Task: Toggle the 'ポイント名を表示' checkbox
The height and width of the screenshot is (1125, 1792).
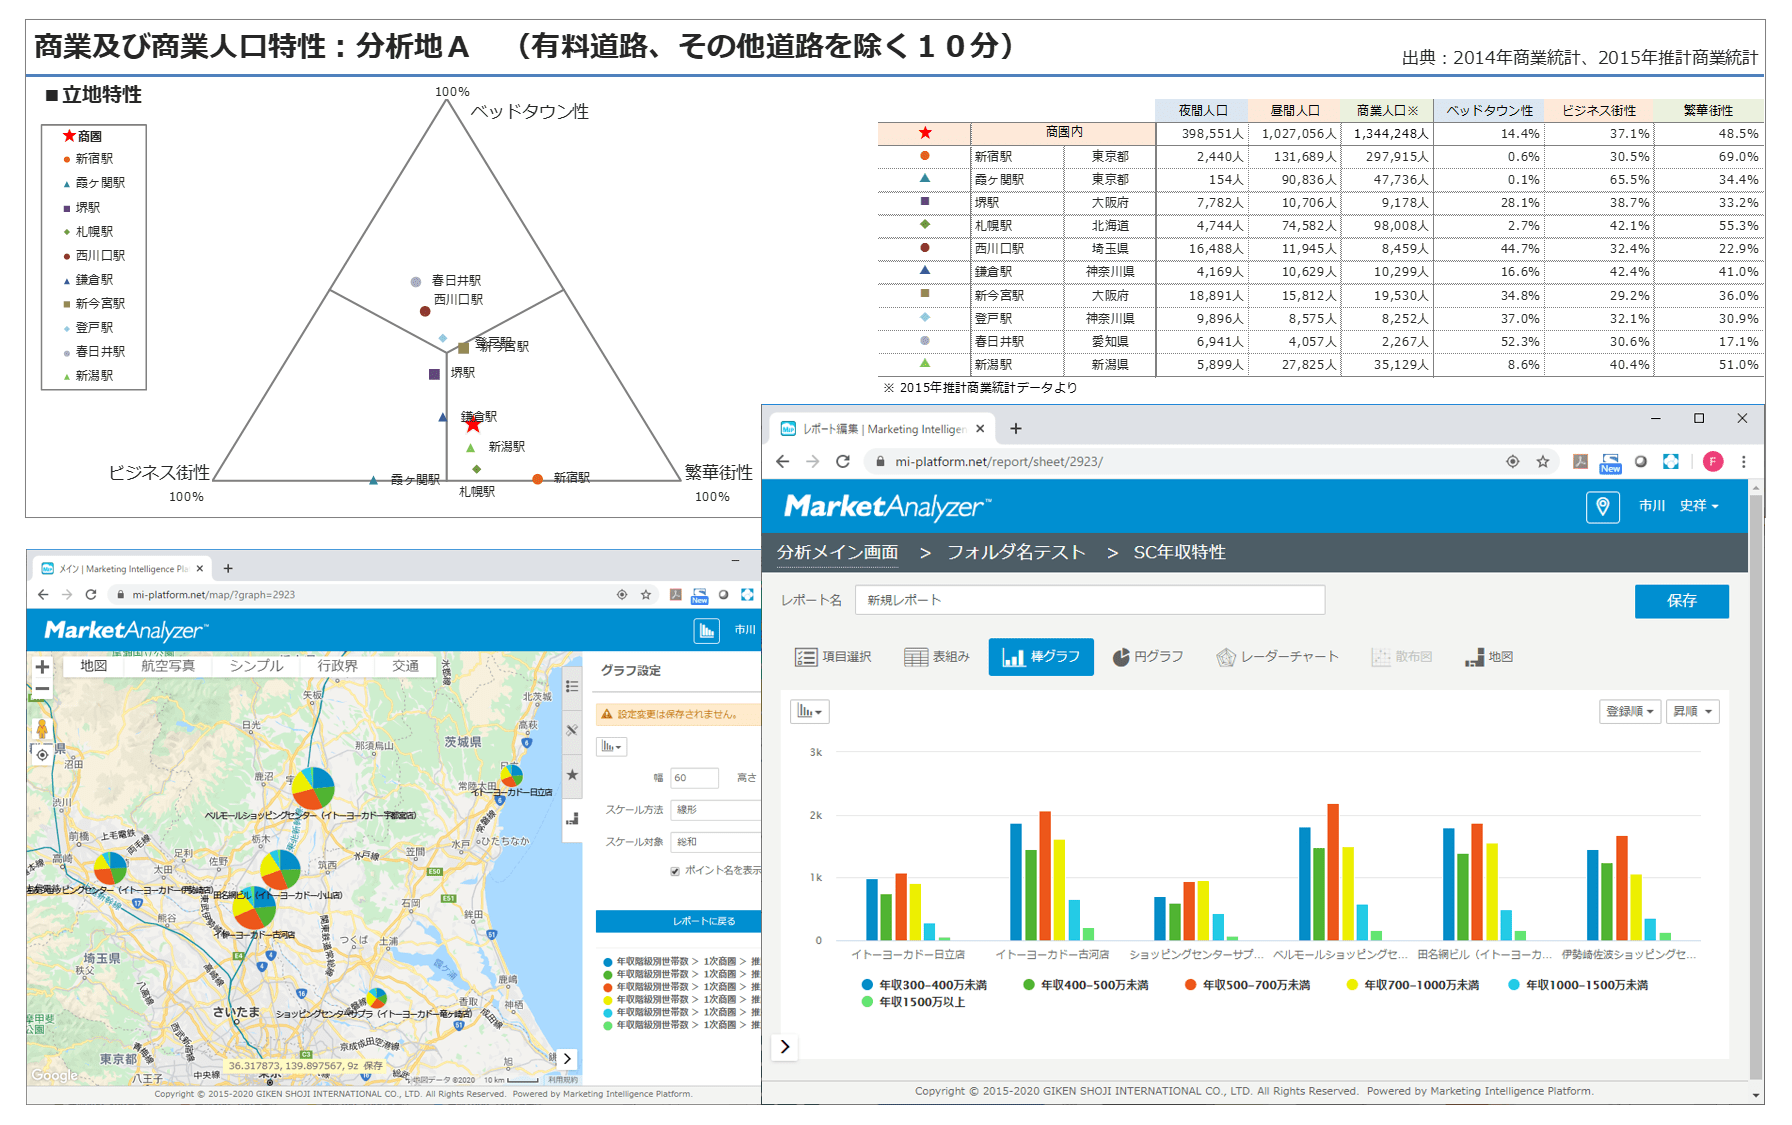Action: coord(676,871)
